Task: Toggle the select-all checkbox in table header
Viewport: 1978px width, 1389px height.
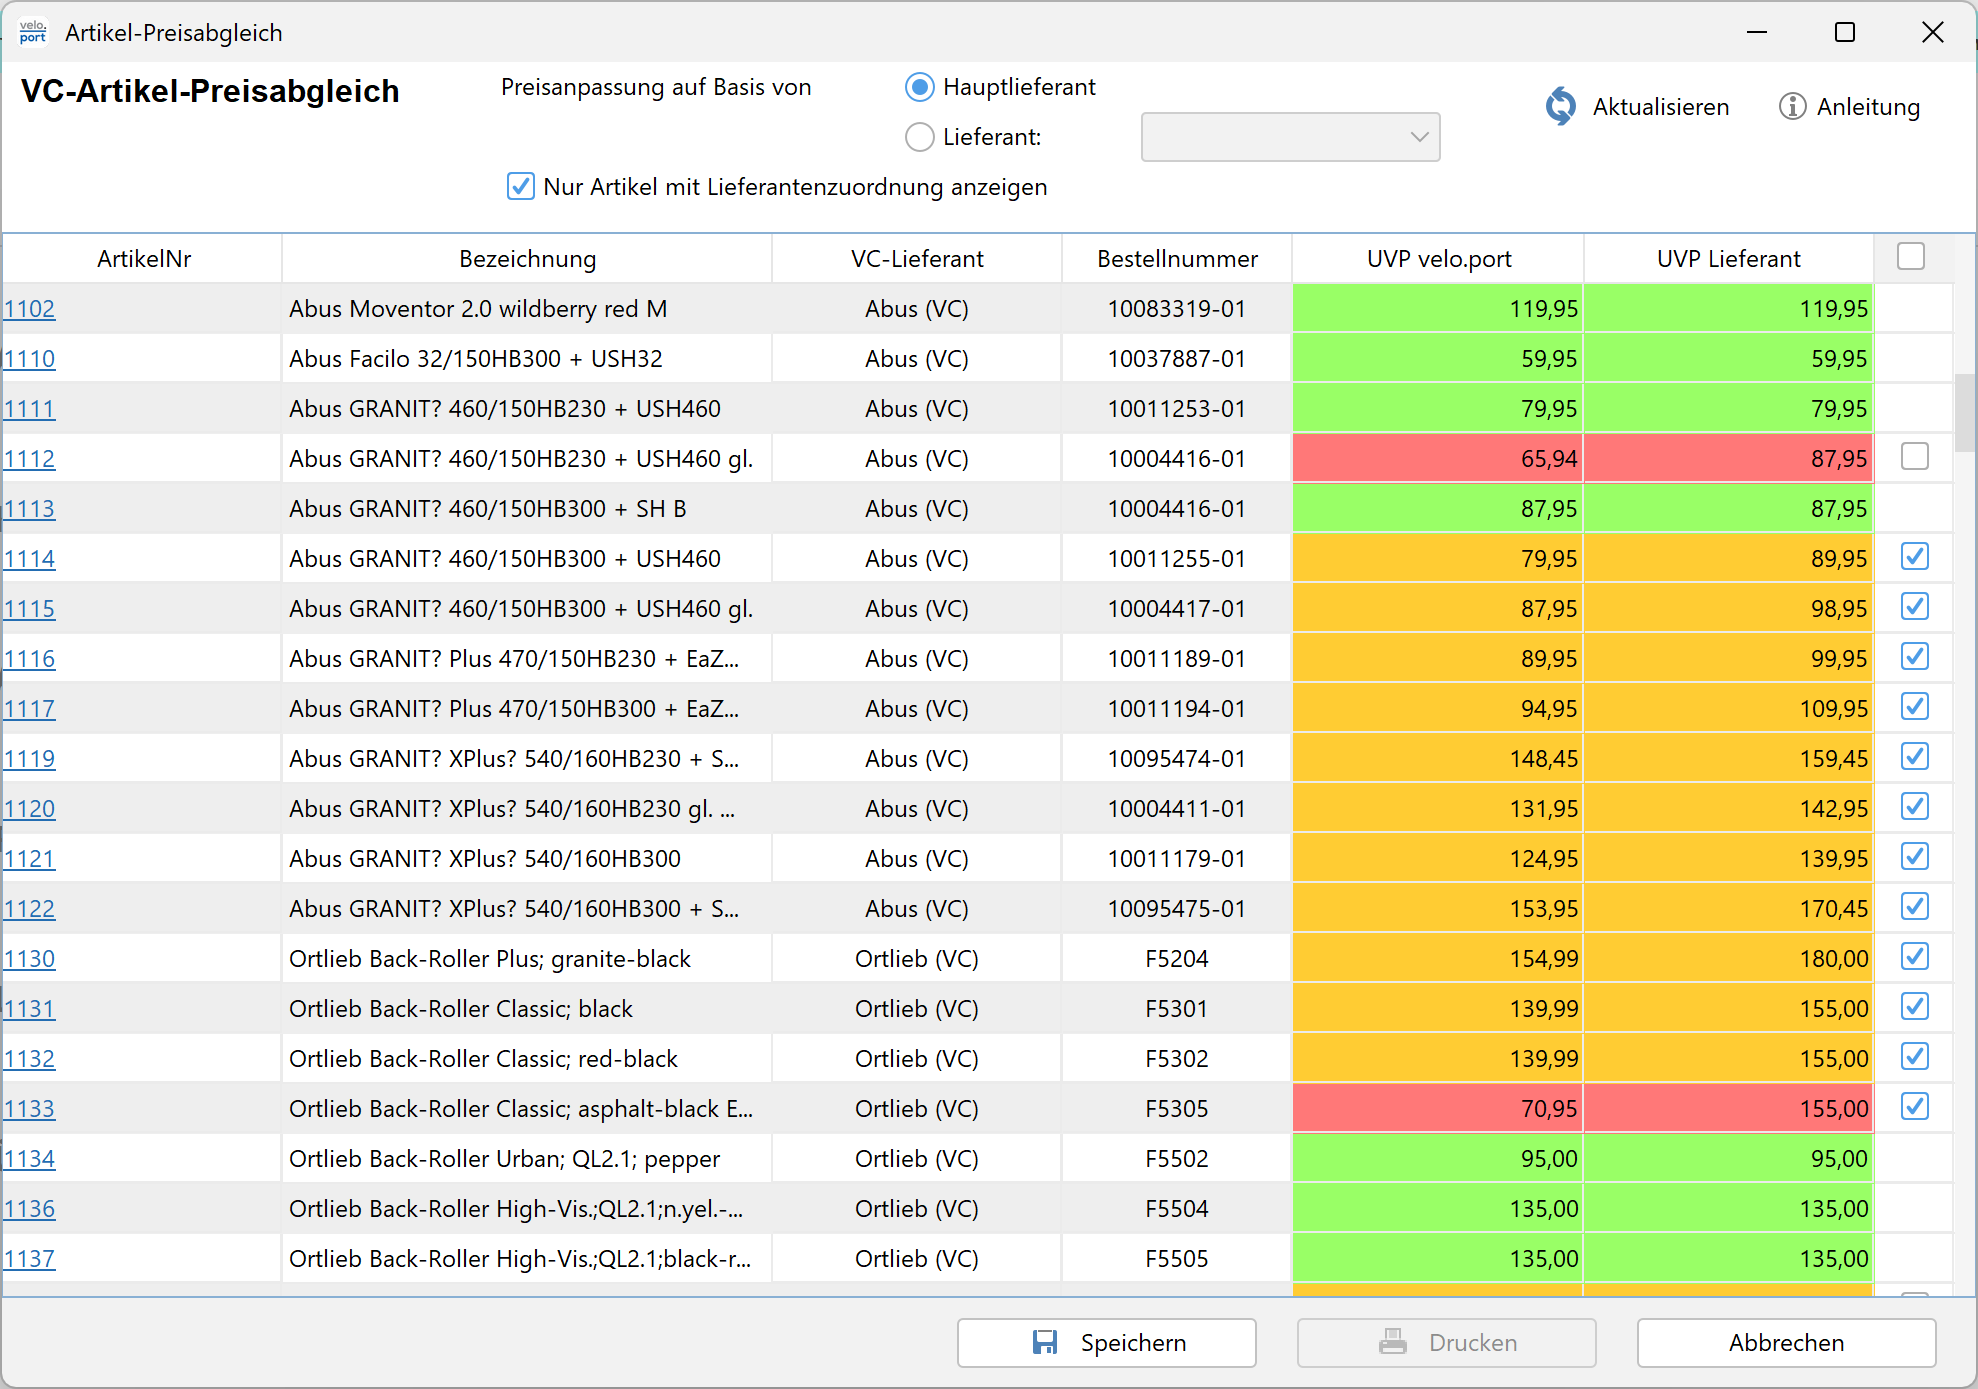Action: [1910, 257]
